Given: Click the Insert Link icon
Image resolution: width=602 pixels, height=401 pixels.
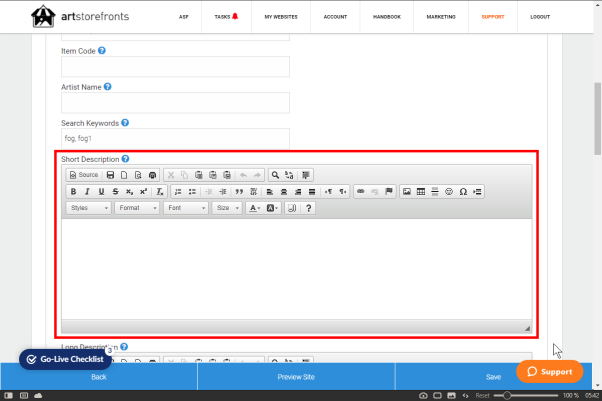Looking at the screenshot, I should (x=361, y=192).
